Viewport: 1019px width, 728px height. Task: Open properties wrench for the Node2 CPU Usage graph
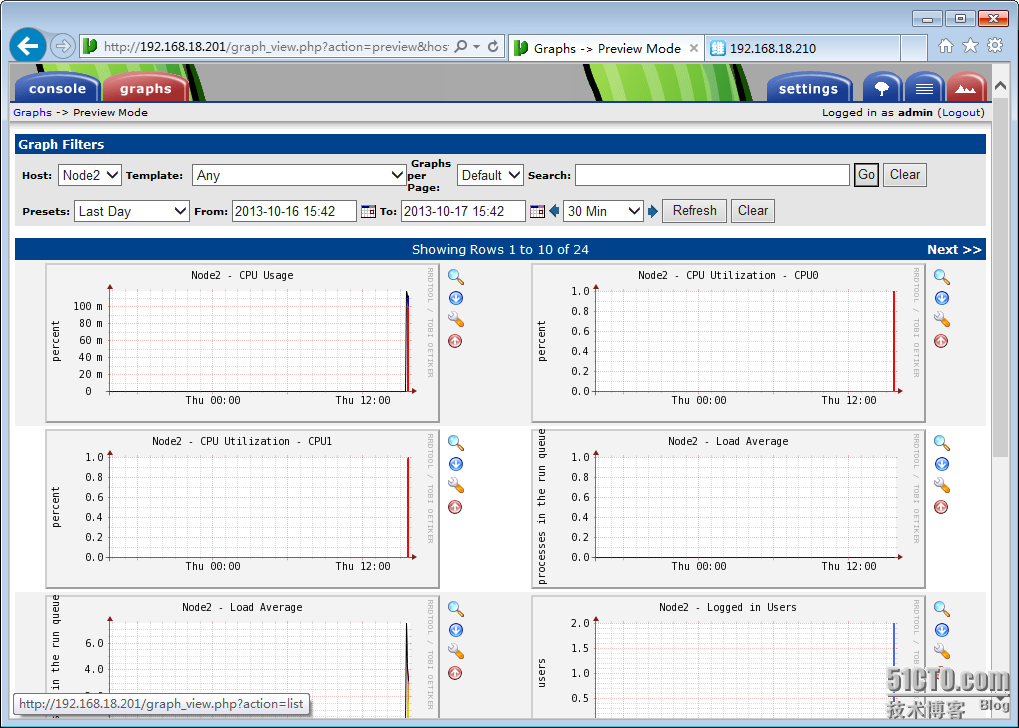[456, 319]
